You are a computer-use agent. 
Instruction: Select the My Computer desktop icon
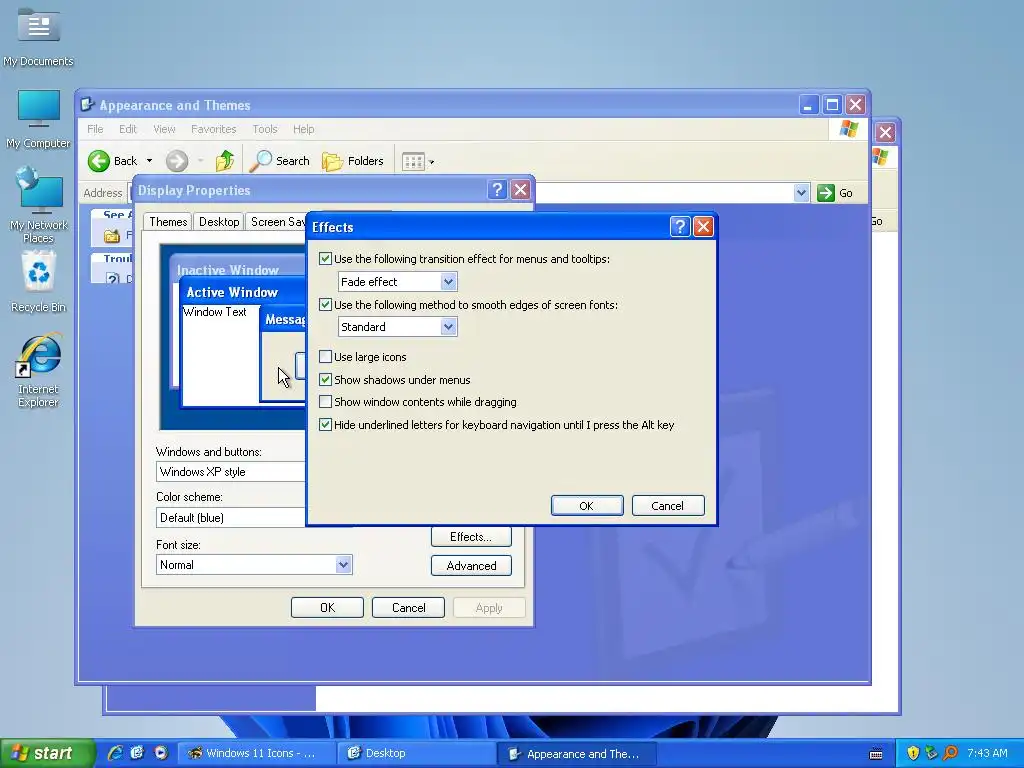[x=38, y=120]
